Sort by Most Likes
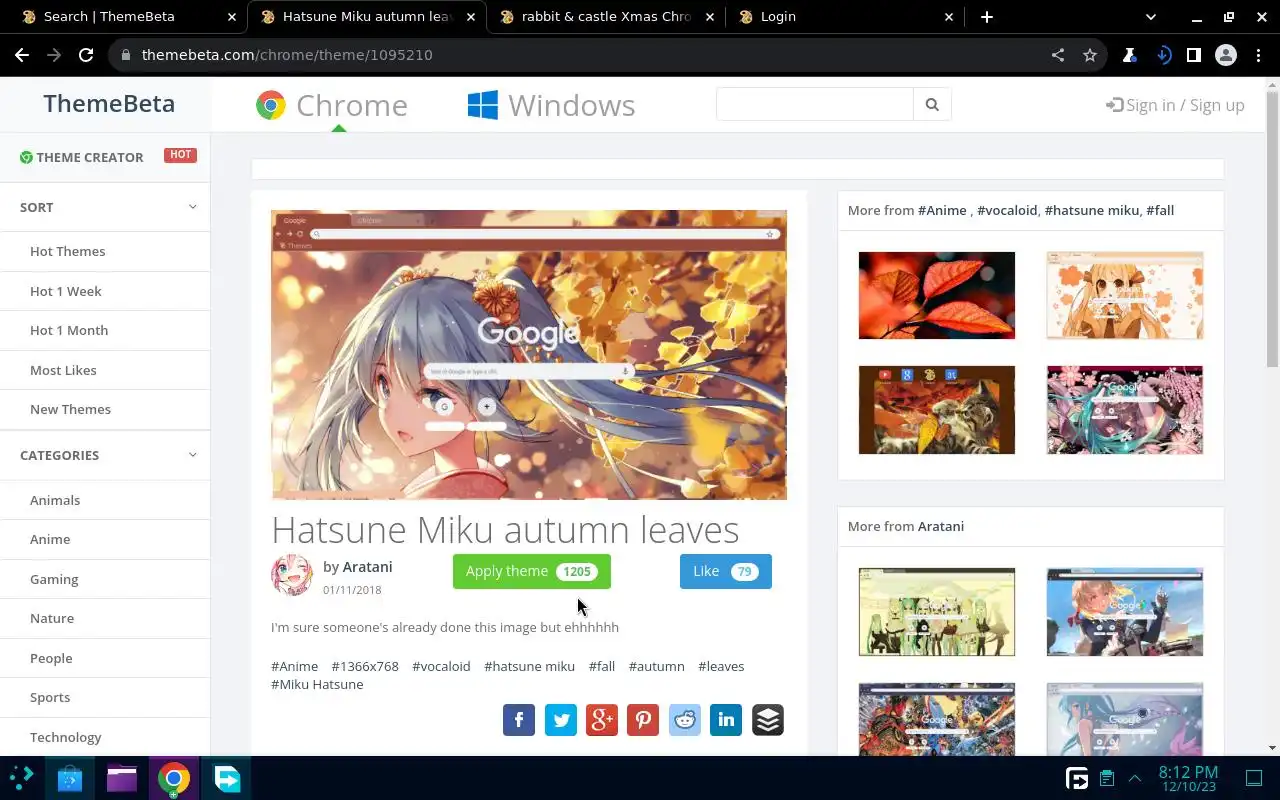 point(63,370)
